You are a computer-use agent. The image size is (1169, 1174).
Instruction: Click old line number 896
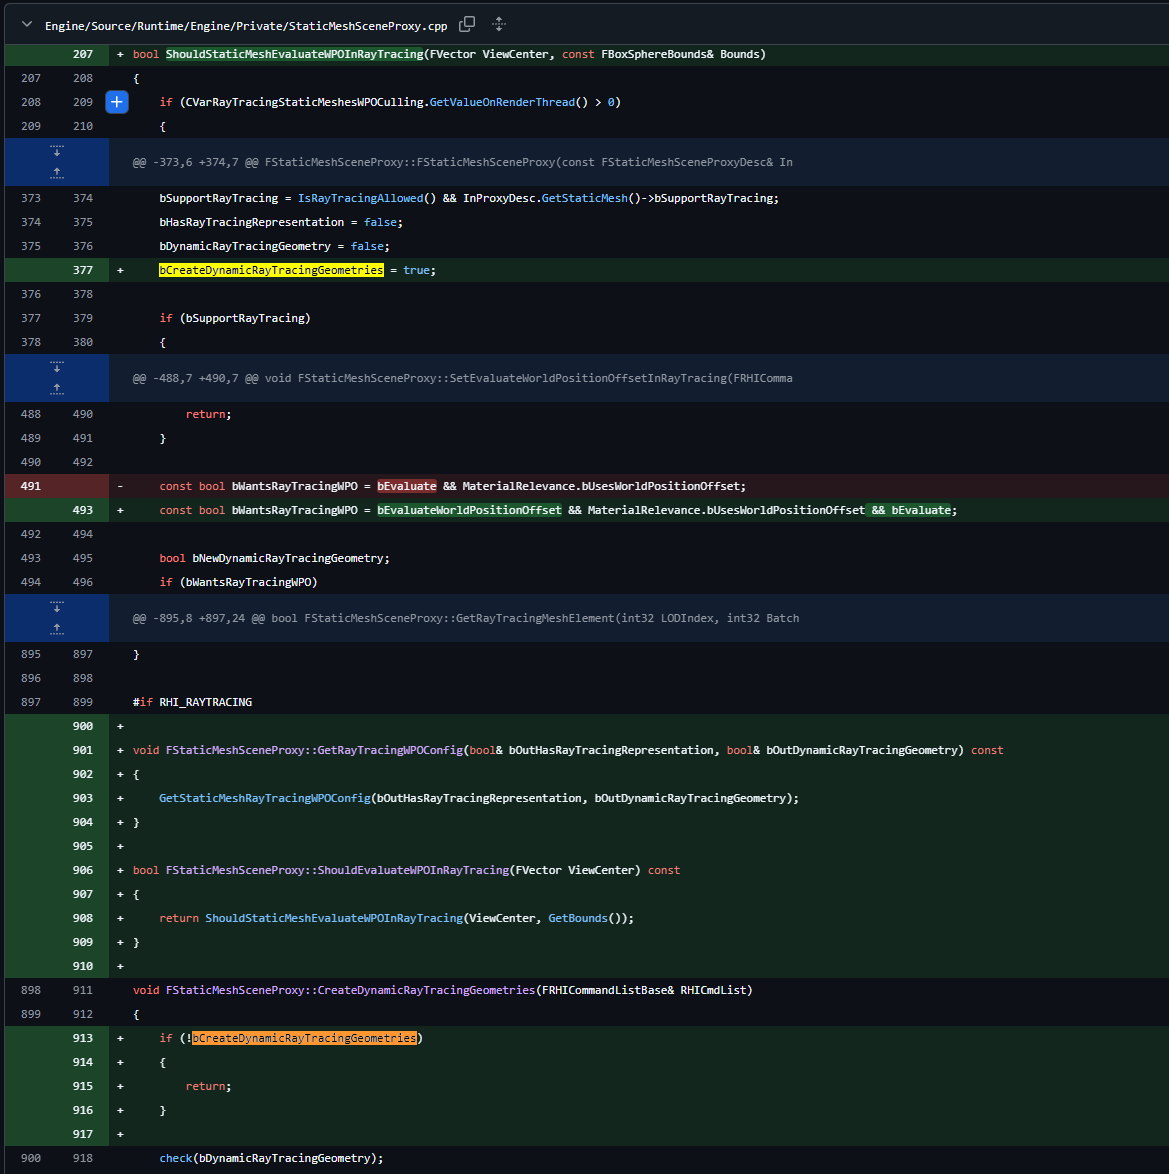pos(31,678)
